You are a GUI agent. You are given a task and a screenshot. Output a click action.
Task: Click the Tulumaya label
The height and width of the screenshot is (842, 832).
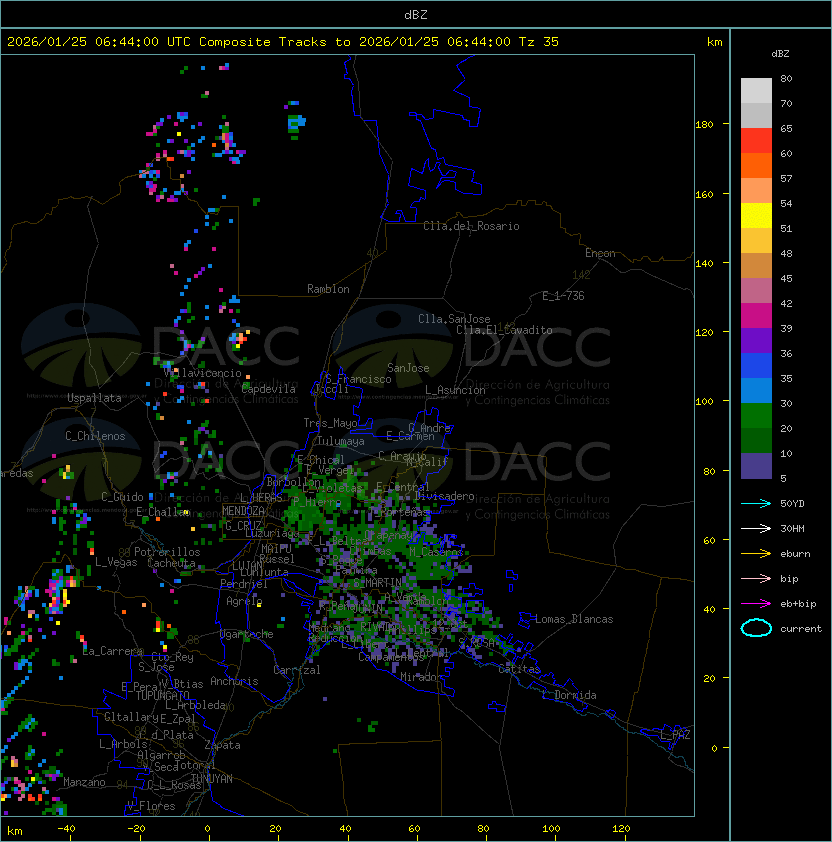[341, 441]
